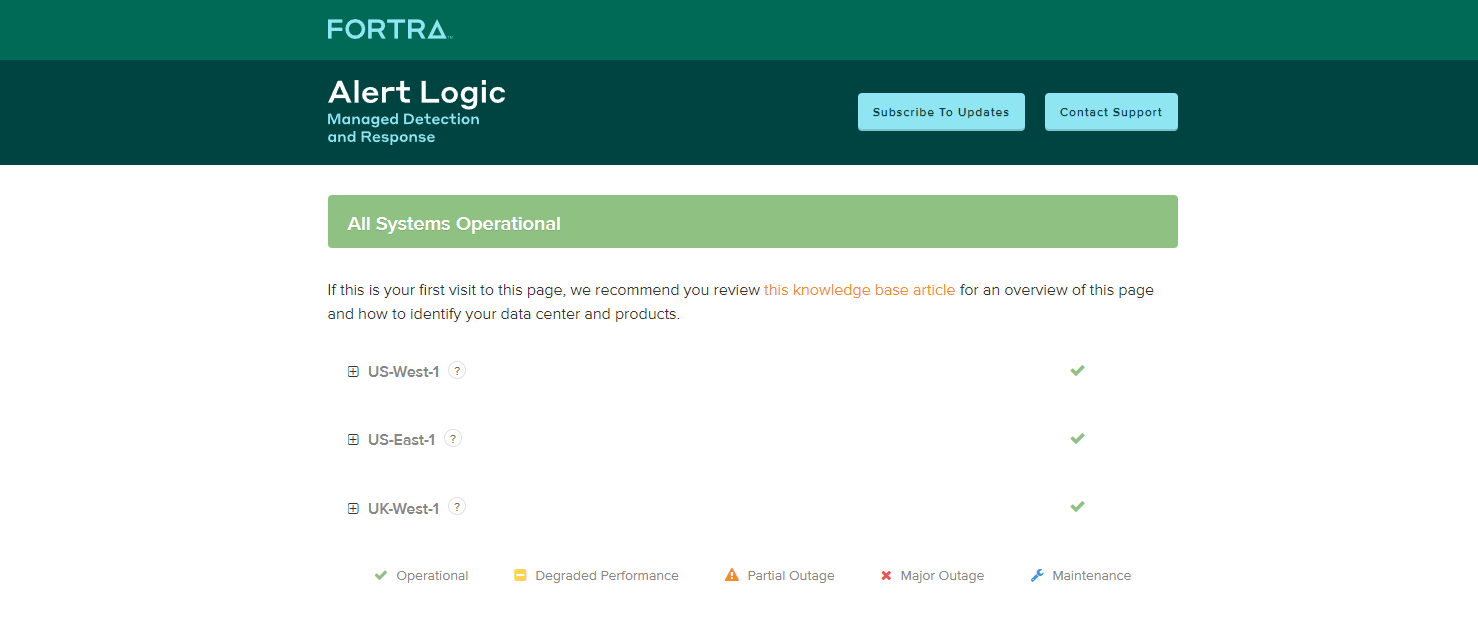Click the US-East-1 green checkmark status

coord(1077,439)
